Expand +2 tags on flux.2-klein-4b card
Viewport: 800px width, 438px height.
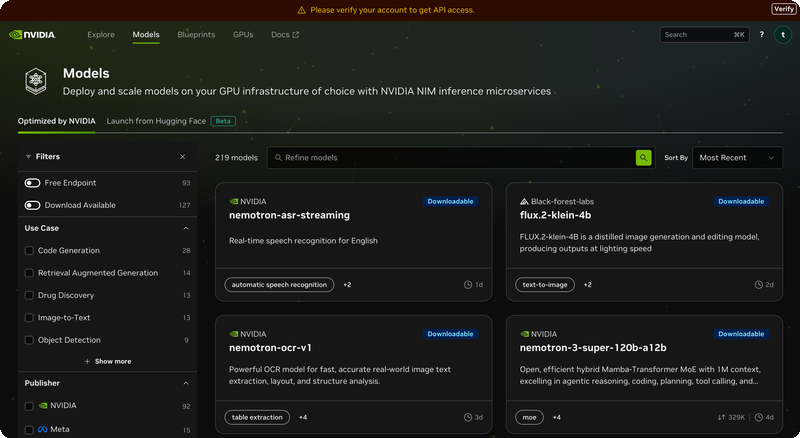click(587, 285)
